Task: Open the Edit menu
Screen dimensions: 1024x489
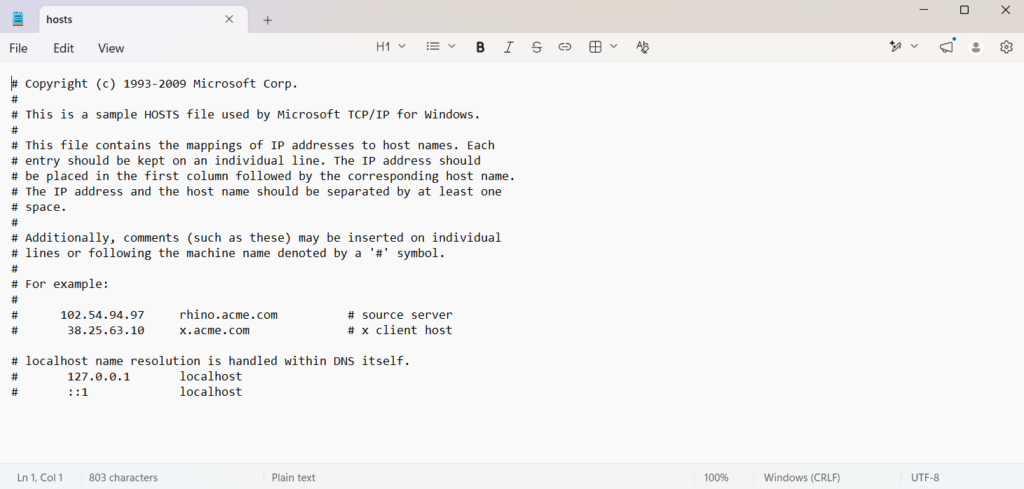Action: coord(63,48)
